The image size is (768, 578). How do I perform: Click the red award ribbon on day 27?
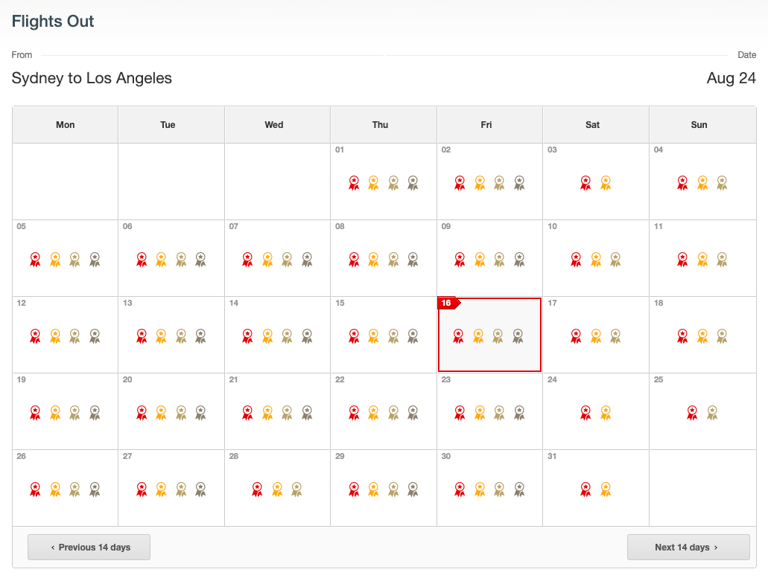[142, 489]
